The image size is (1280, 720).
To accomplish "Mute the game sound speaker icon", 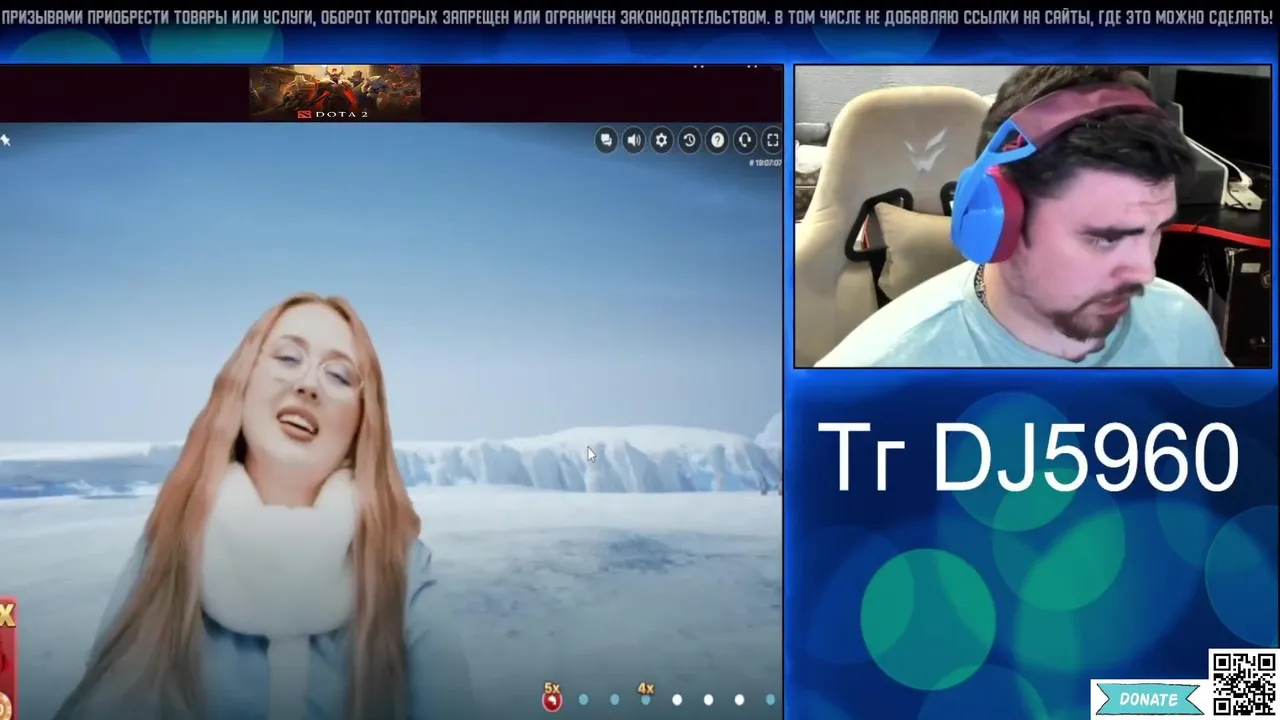I will point(634,141).
